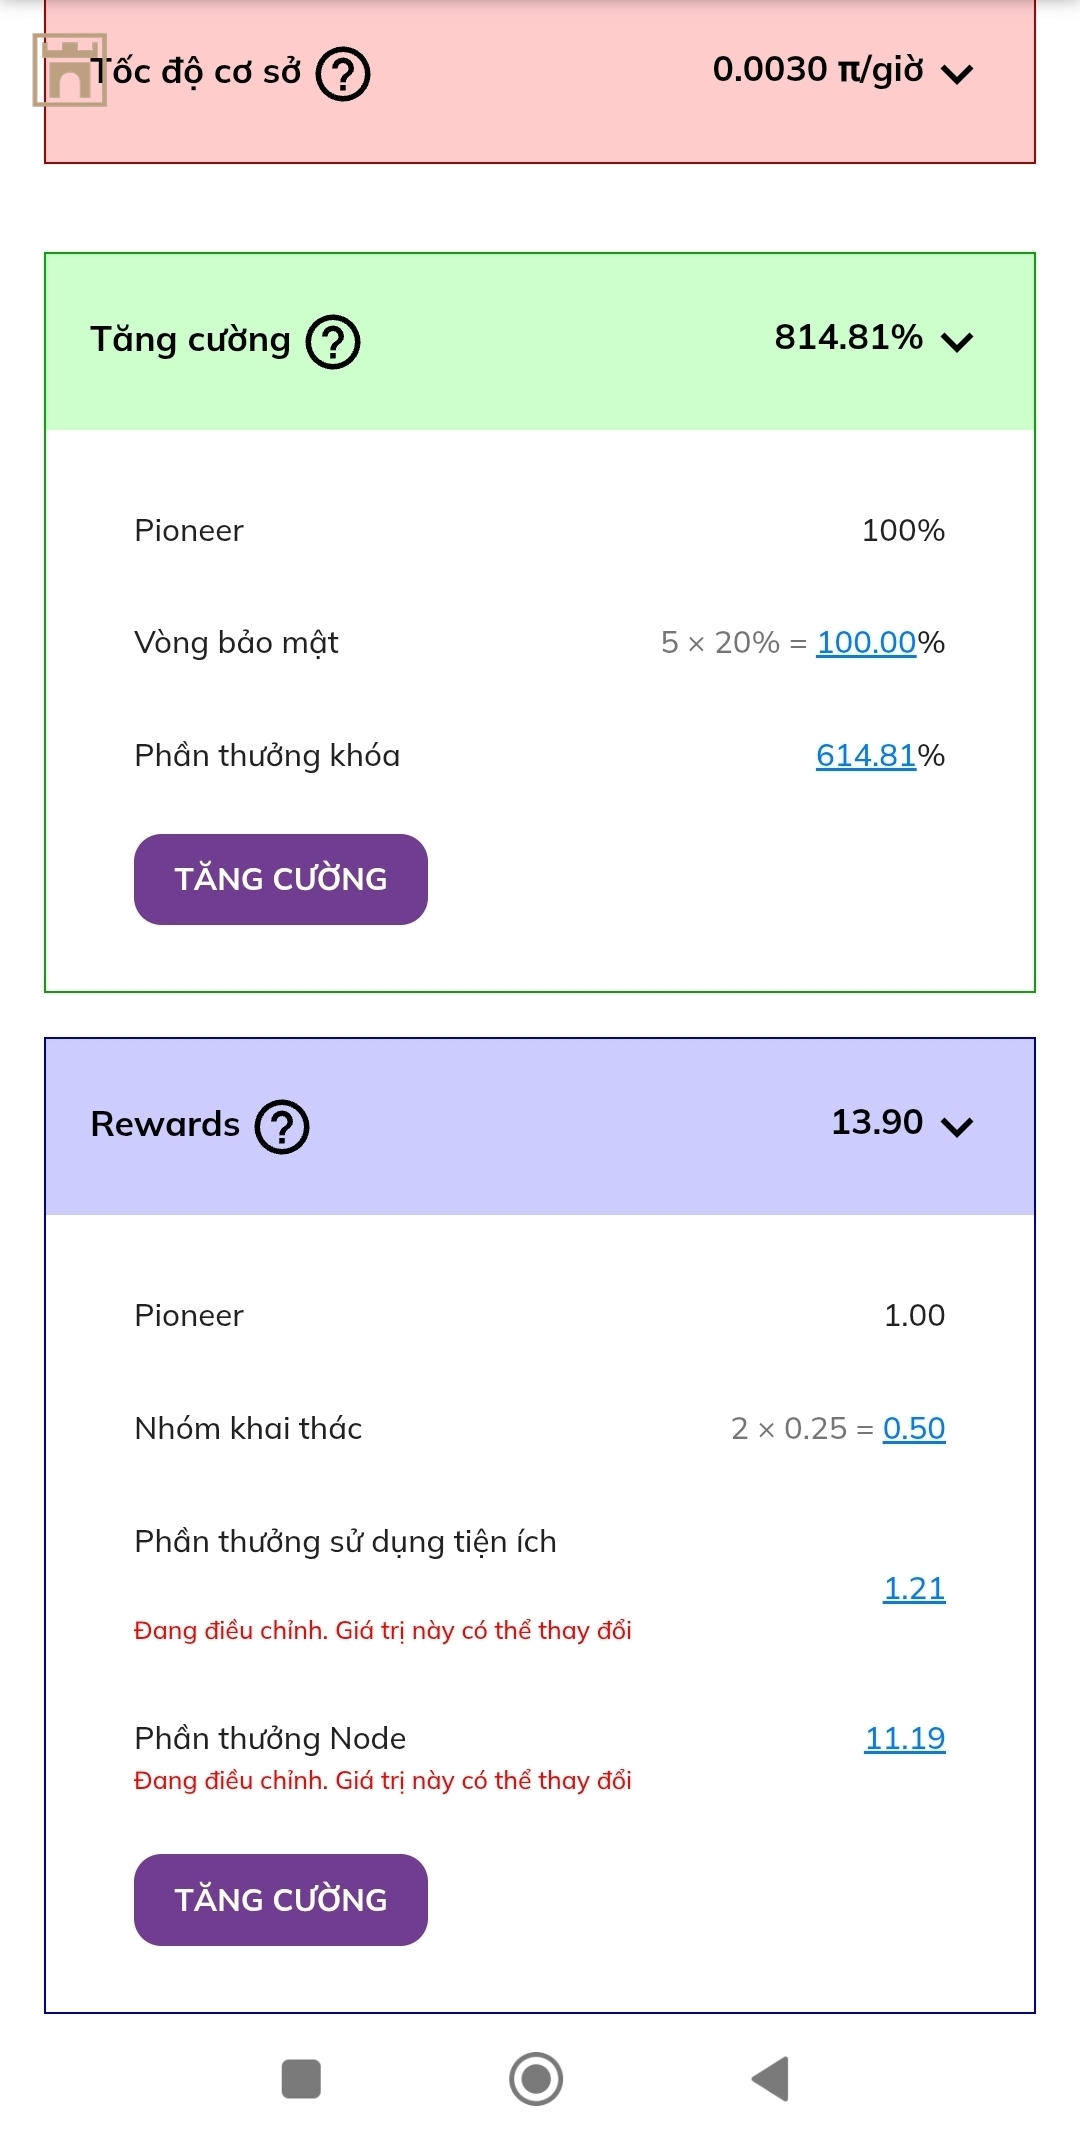Tap the Android recent apps square

(x=301, y=2079)
